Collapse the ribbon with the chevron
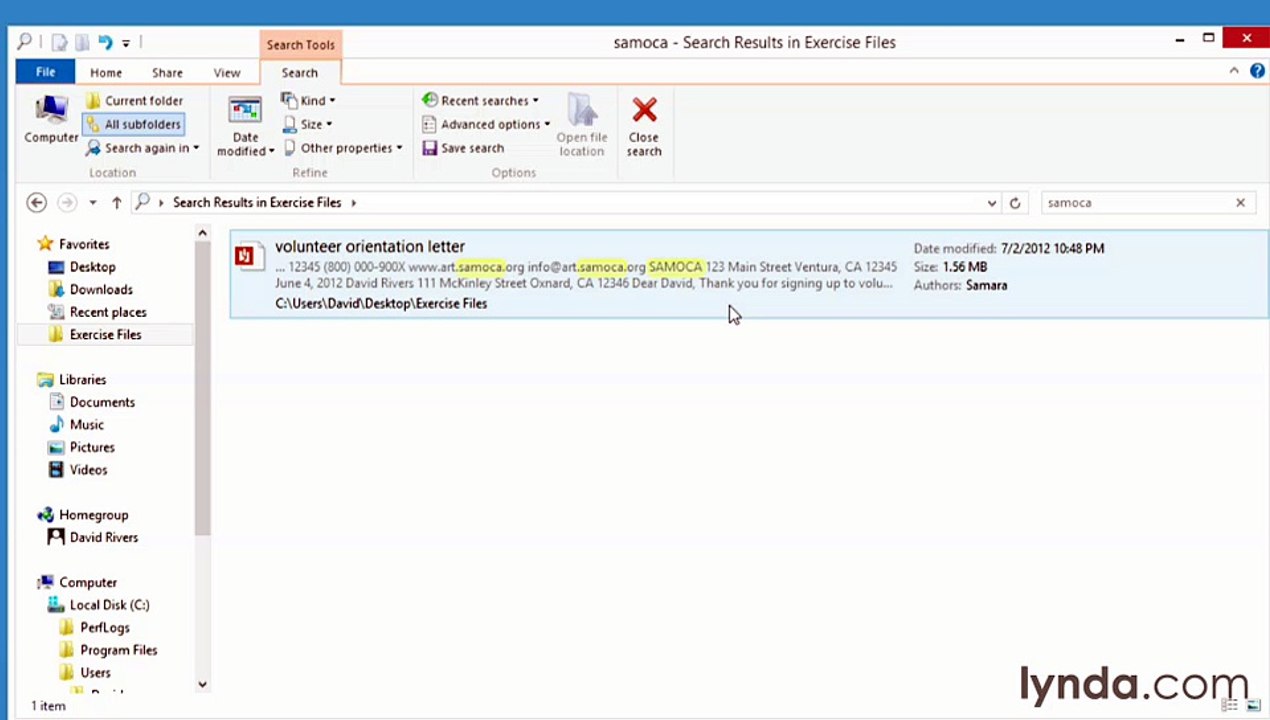This screenshot has height=720, width=1270. pos(1233,71)
